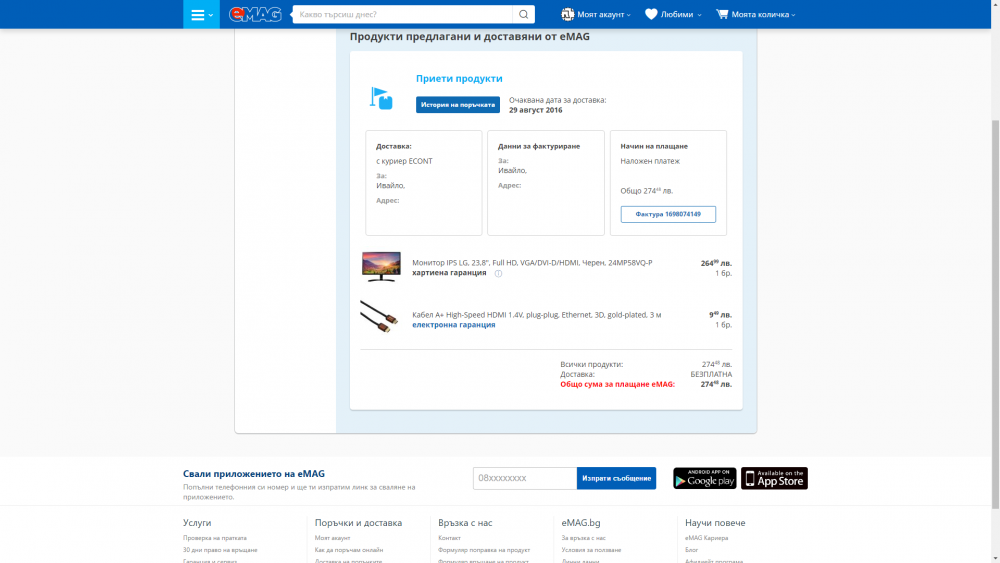1000x563 pixels.
Task: Click the 'Приети продукти' heading
Action: tap(459, 78)
